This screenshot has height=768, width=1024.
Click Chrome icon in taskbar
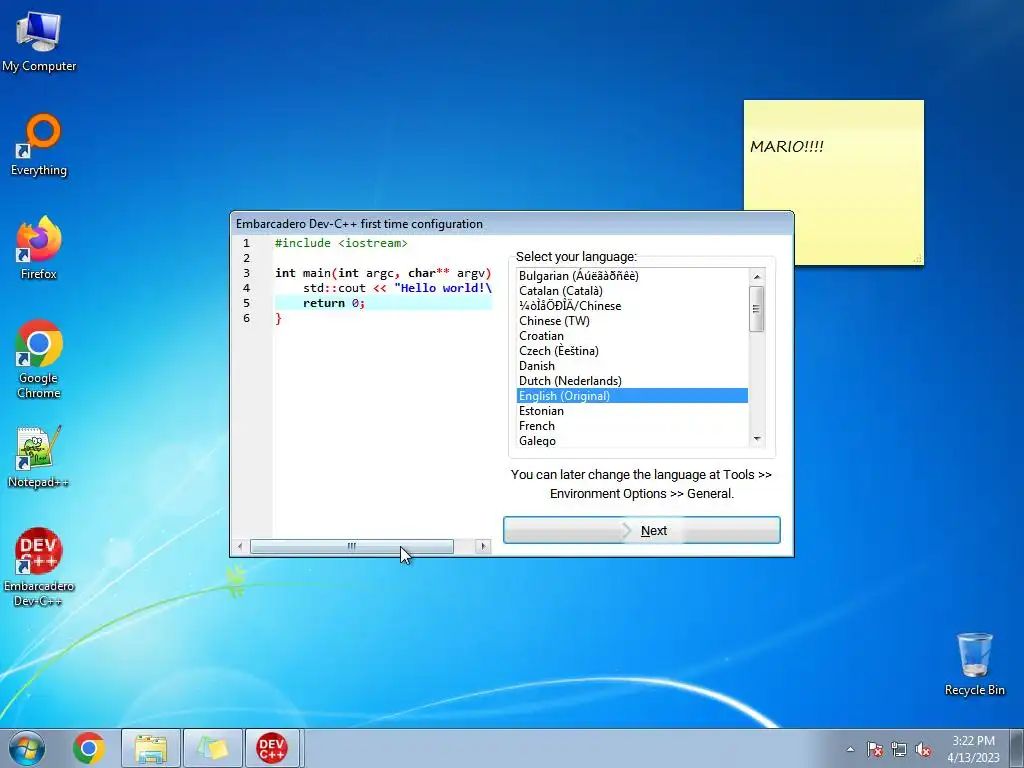89,748
